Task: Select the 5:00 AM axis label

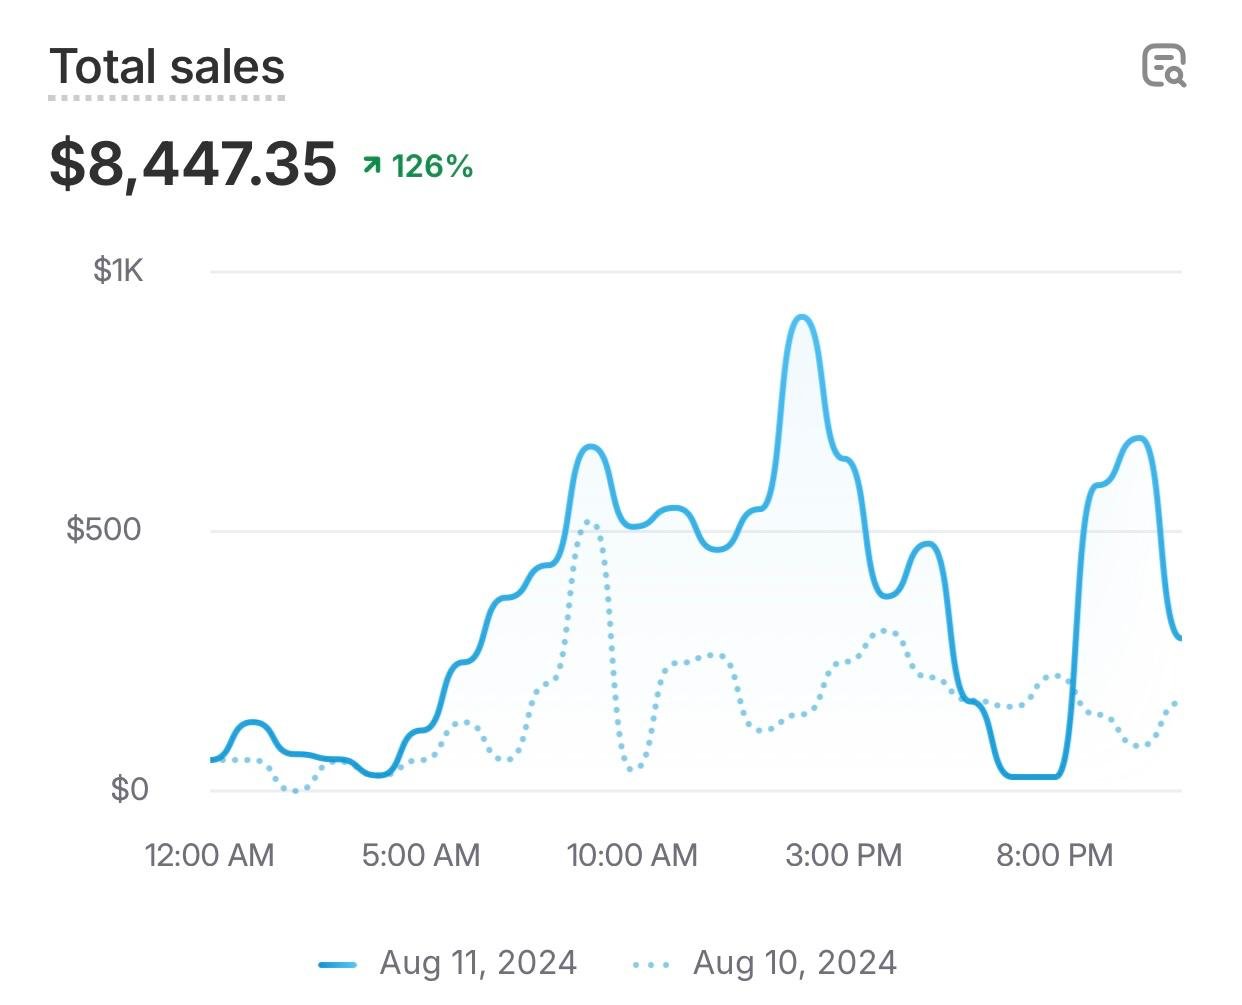Action: point(421,856)
